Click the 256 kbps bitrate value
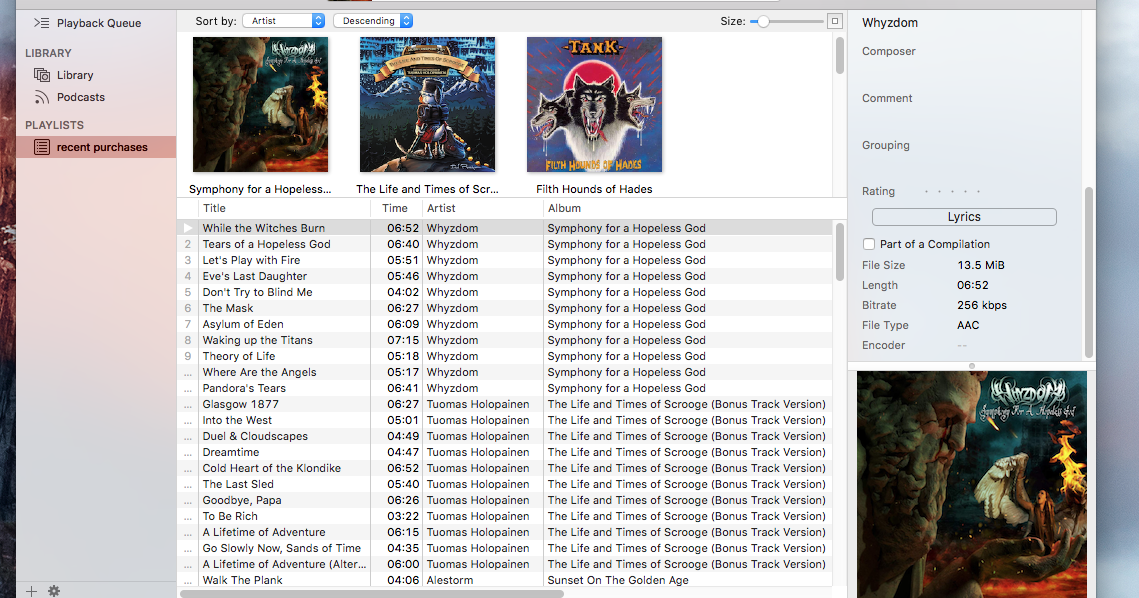1139x598 pixels. (982, 305)
